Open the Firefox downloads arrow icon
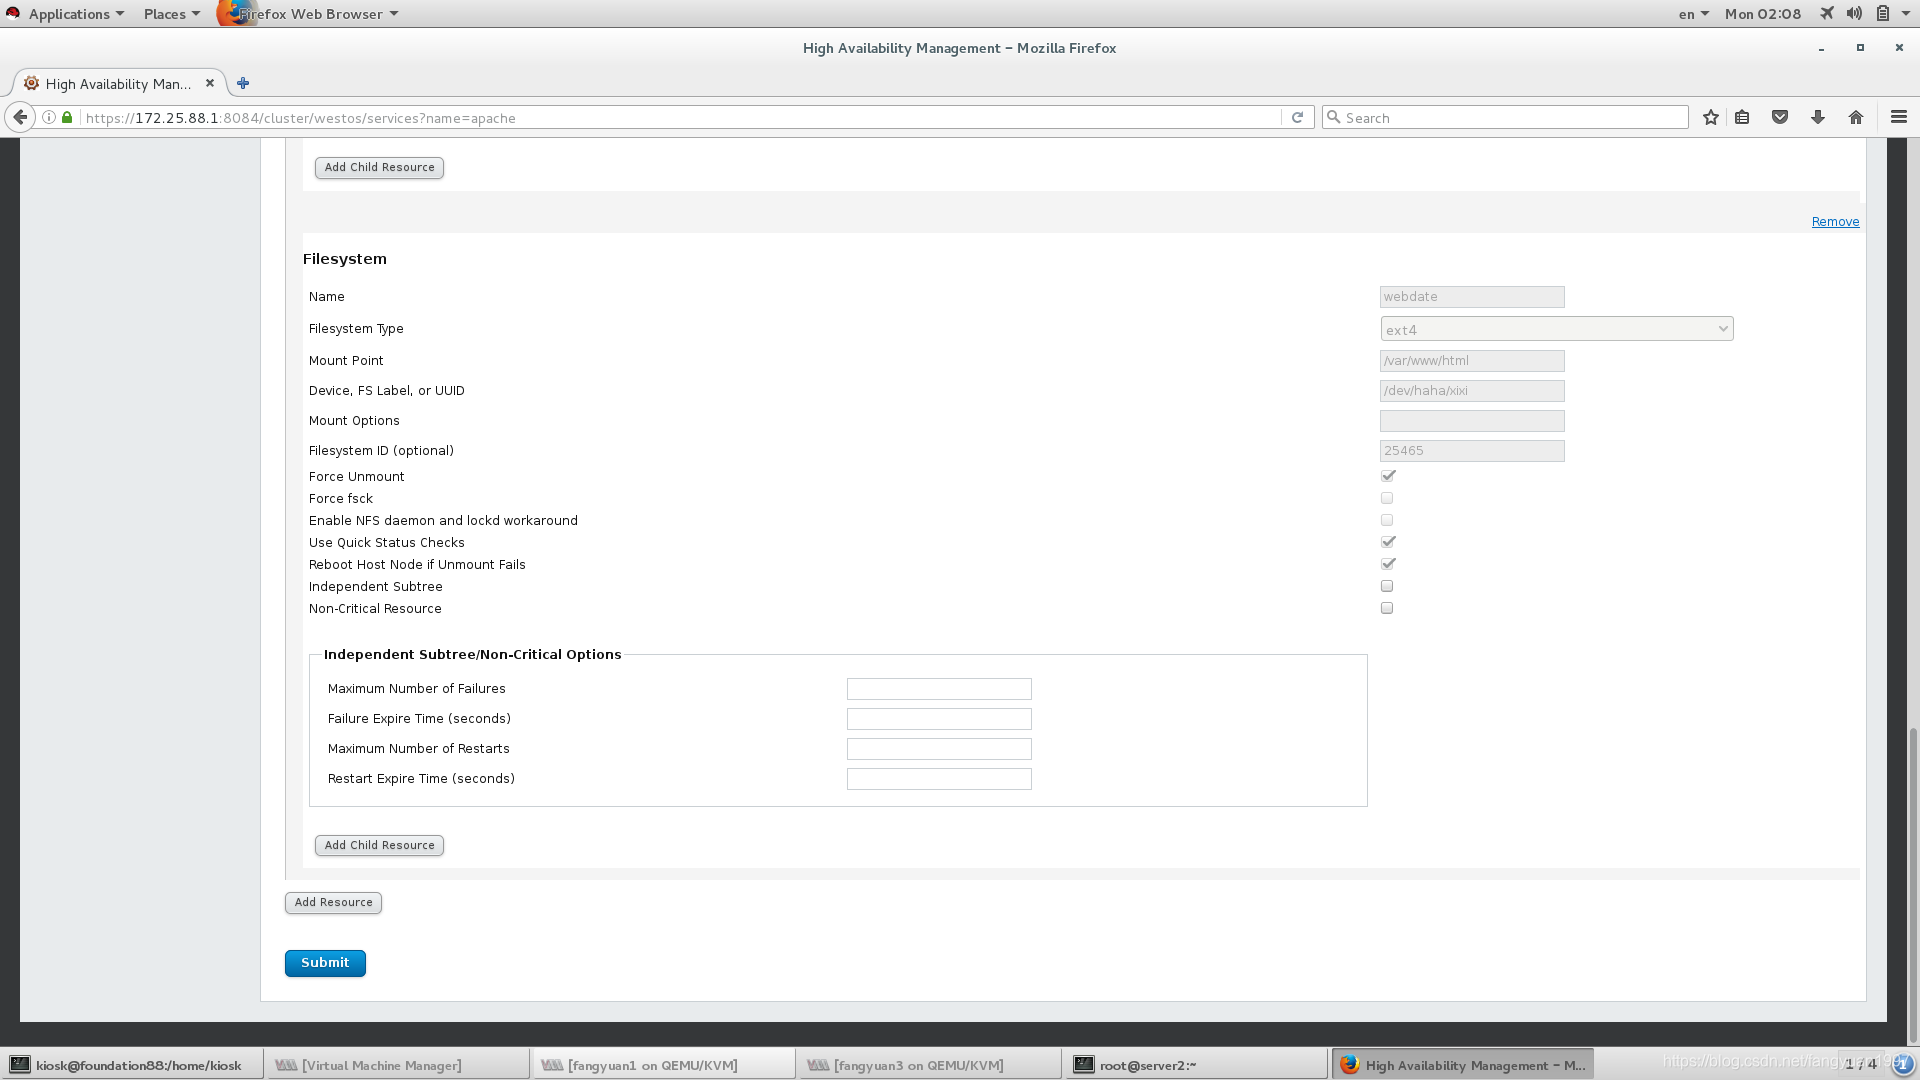The image size is (1920, 1080). pyautogui.click(x=1818, y=117)
